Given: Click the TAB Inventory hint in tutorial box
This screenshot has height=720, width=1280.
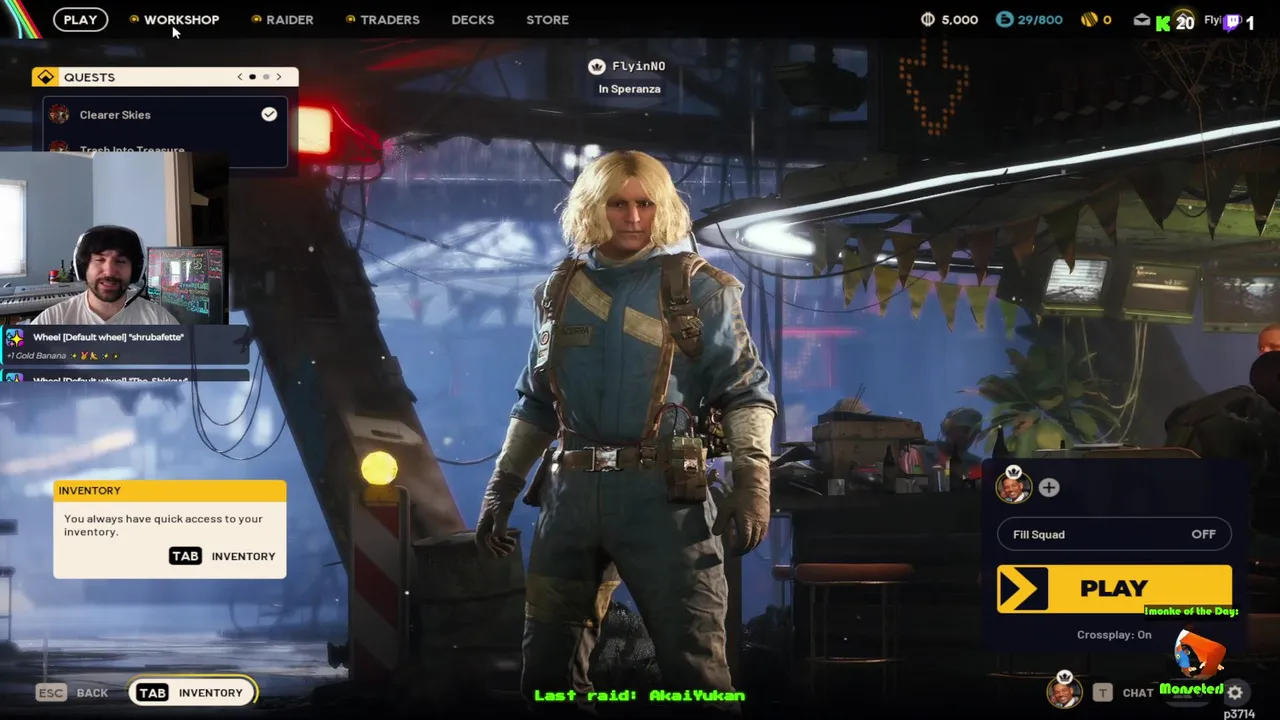Looking at the screenshot, I should 222,556.
